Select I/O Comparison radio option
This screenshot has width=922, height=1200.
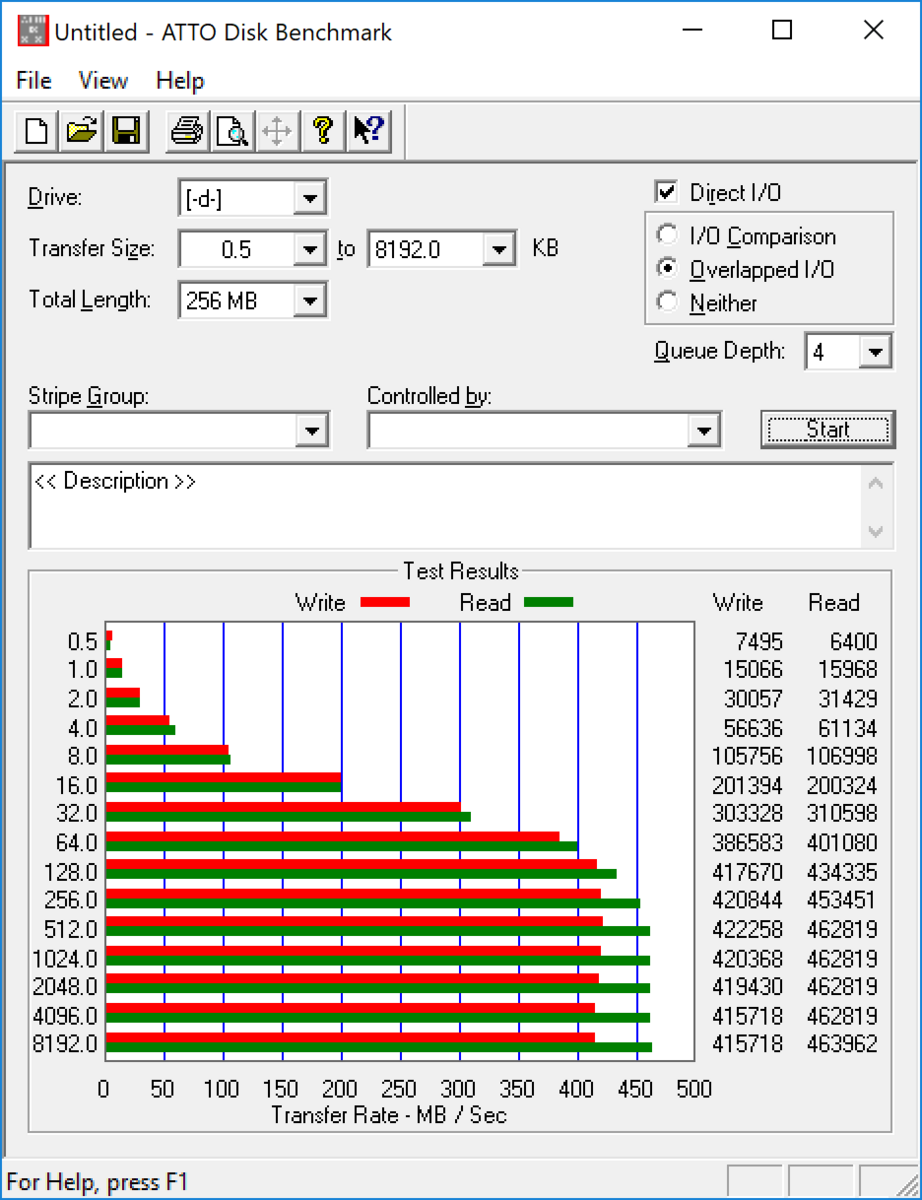pyautogui.click(x=666, y=236)
